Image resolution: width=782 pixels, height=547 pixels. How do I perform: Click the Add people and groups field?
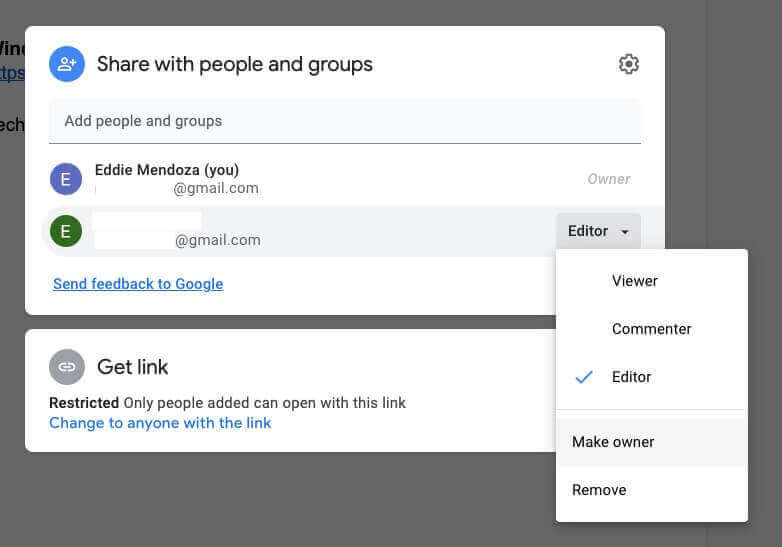pyautogui.click(x=345, y=121)
